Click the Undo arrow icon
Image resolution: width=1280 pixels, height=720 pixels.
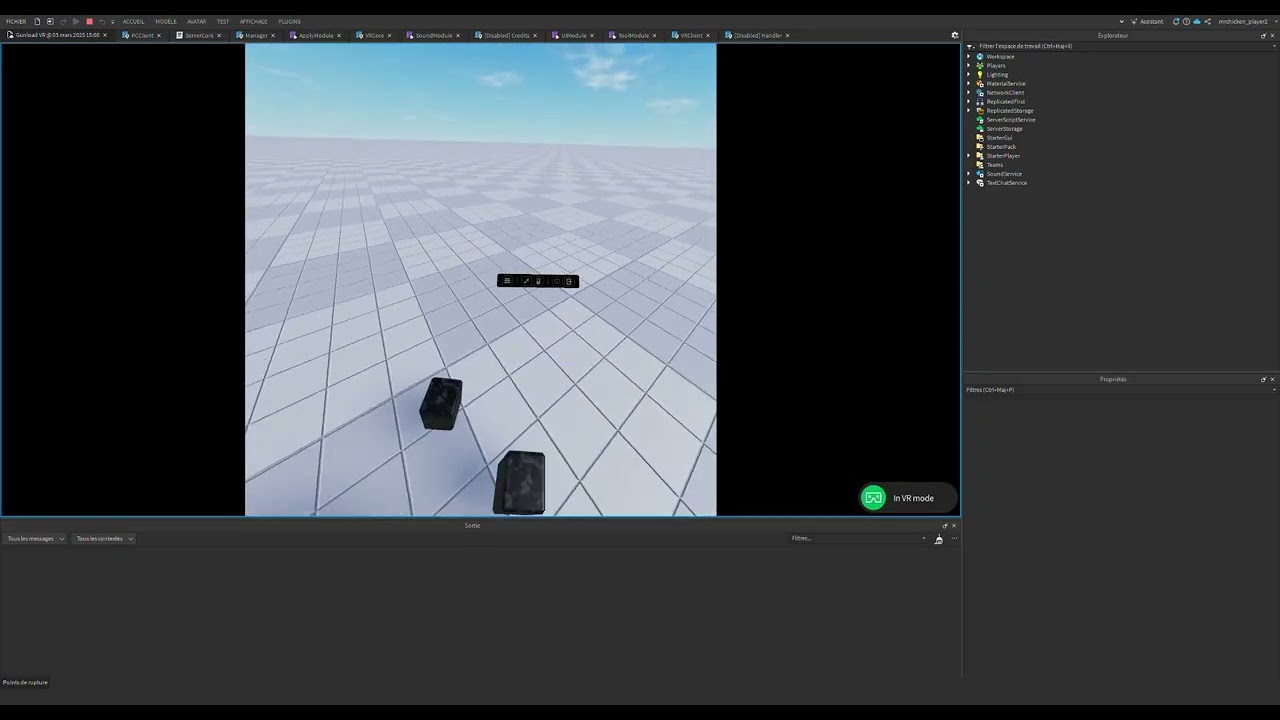pos(103,21)
